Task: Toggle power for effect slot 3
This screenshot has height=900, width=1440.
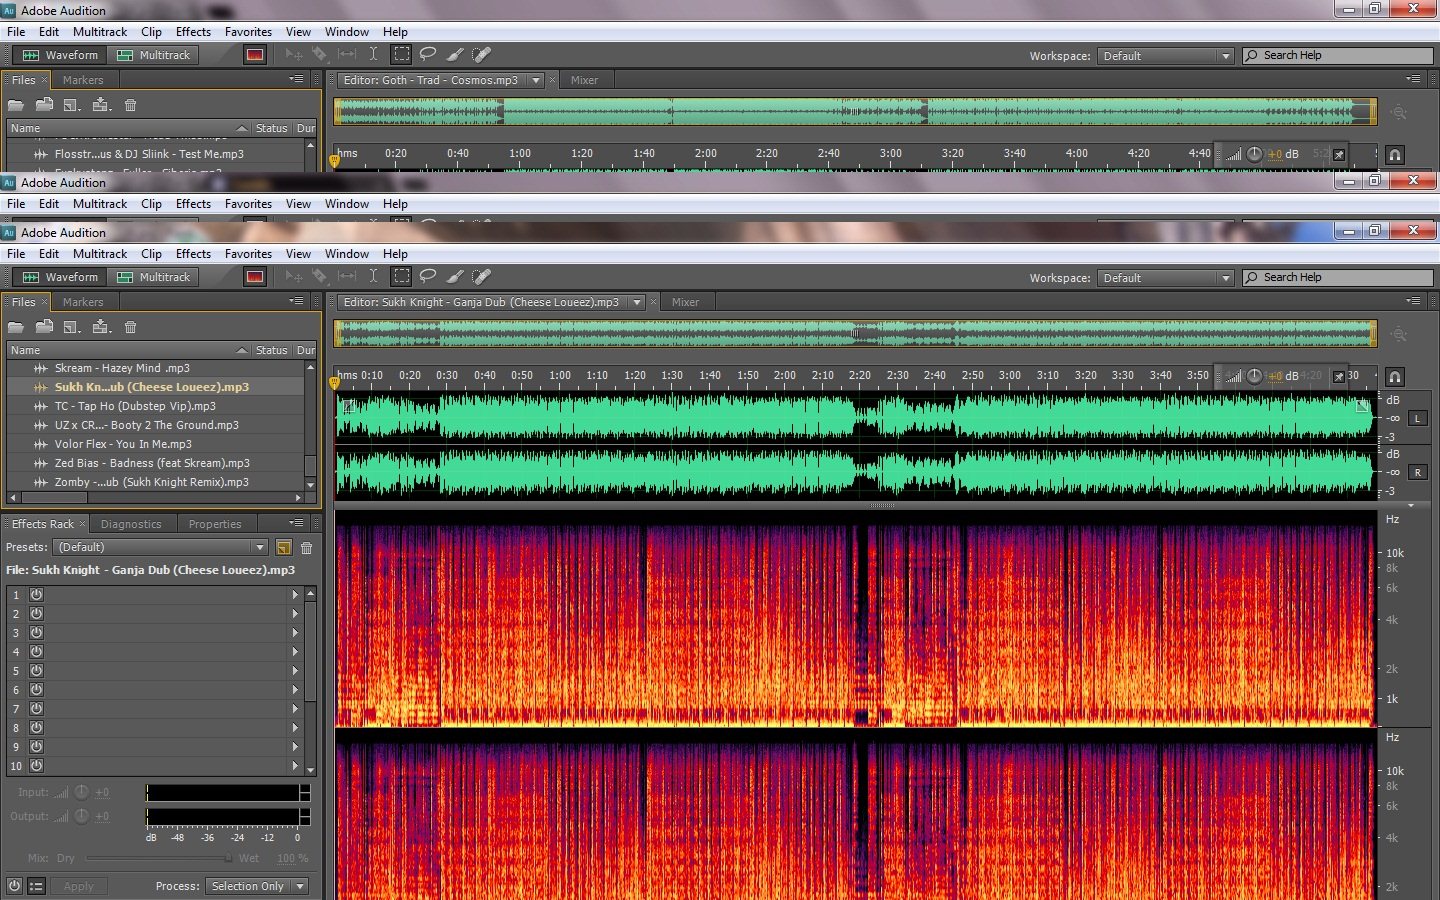Action: [x=36, y=632]
